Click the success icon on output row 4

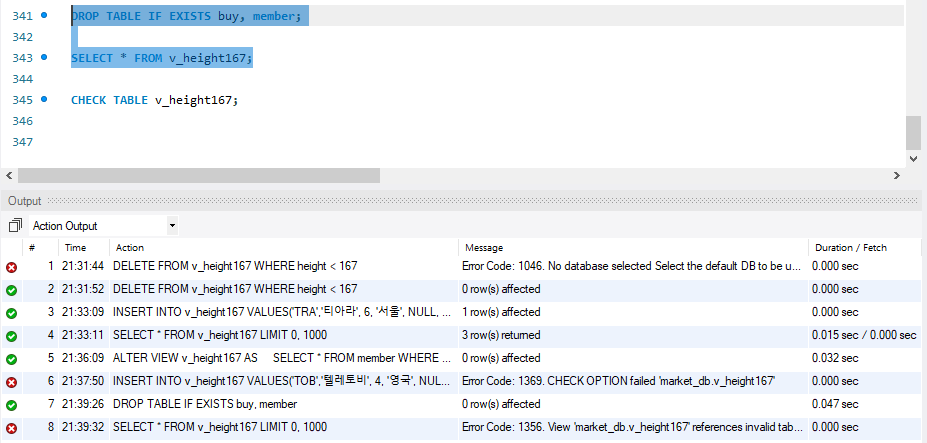click(x=11, y=337)
